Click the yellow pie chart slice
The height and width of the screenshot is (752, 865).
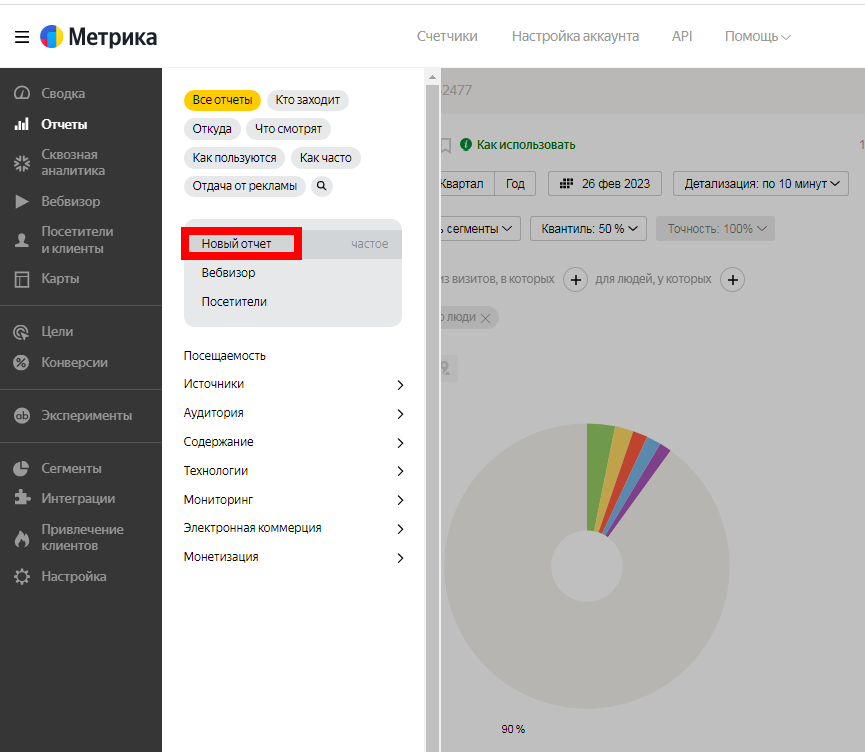tap(612, 478)
